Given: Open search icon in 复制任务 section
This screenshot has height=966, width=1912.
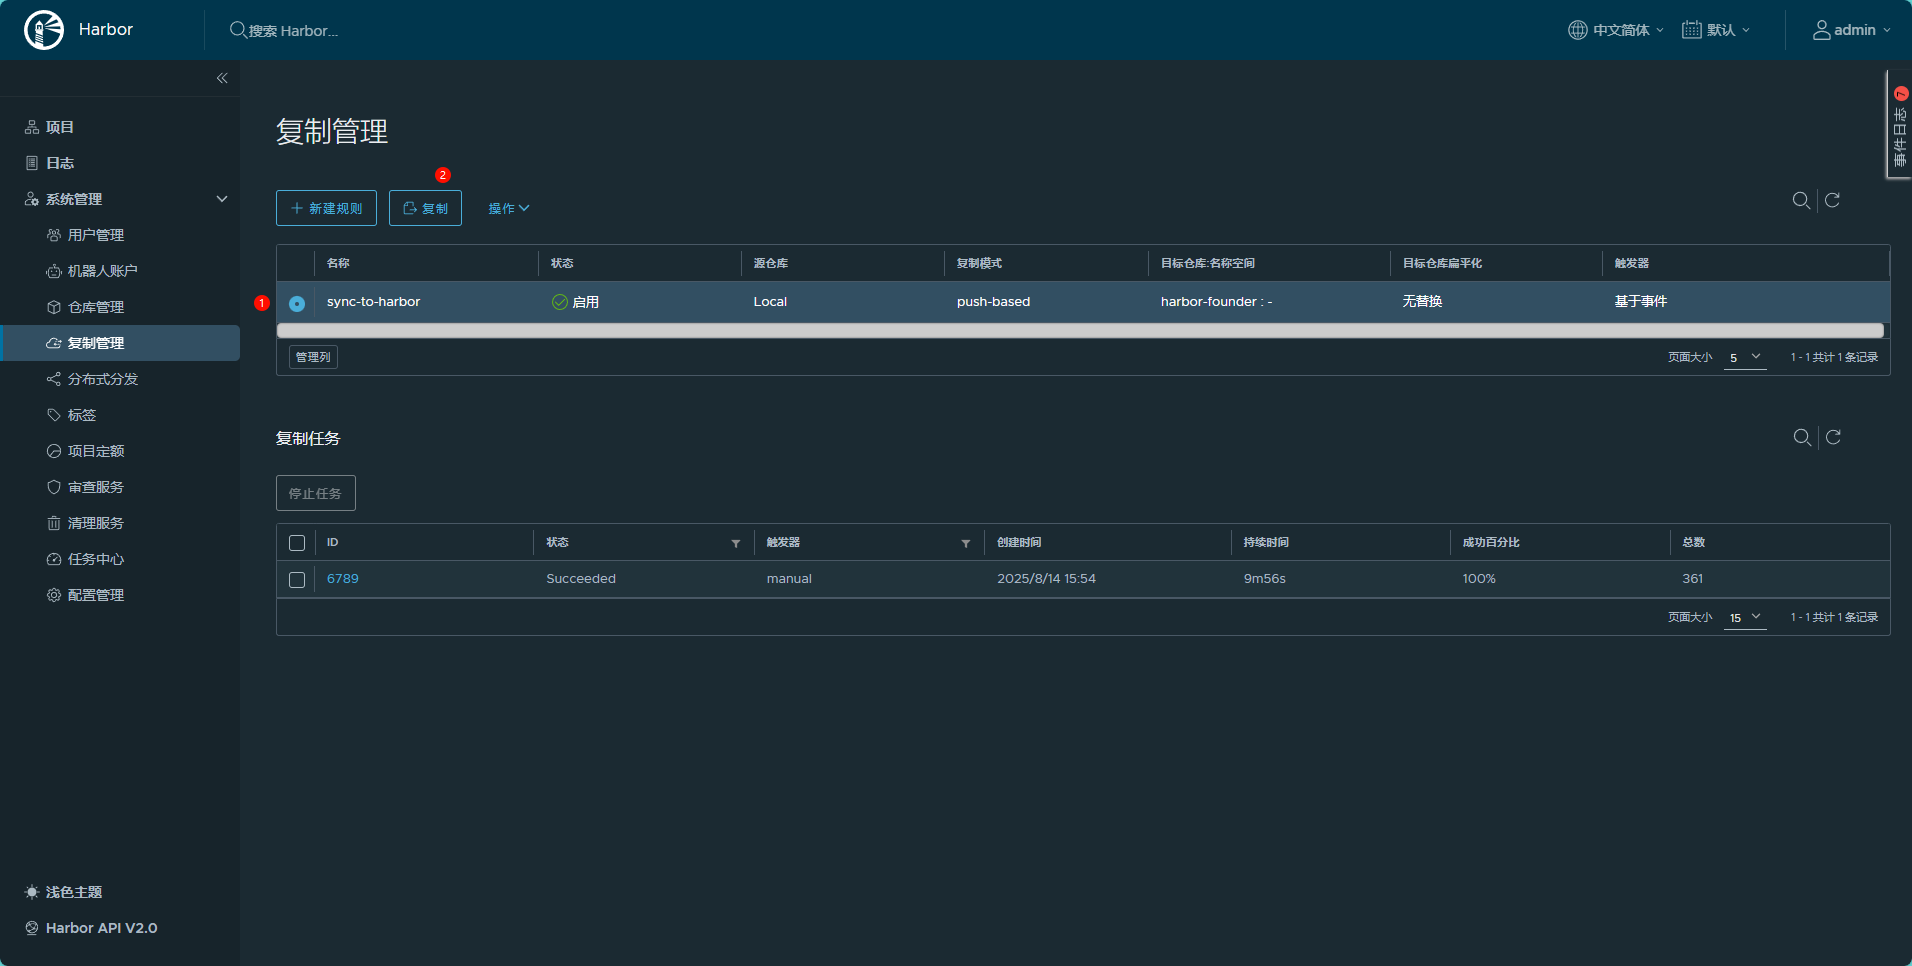Looking at the screenshot, I should click(x=1802, y=437).
